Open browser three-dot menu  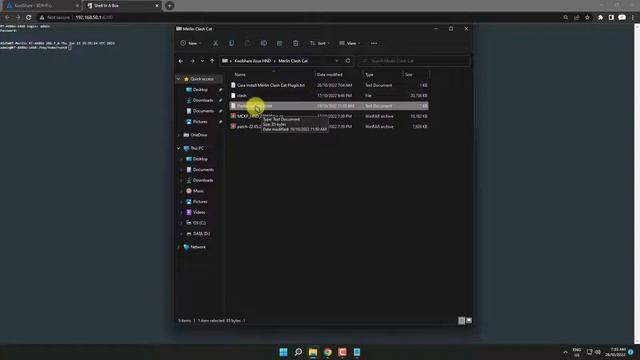pos(633,18)
